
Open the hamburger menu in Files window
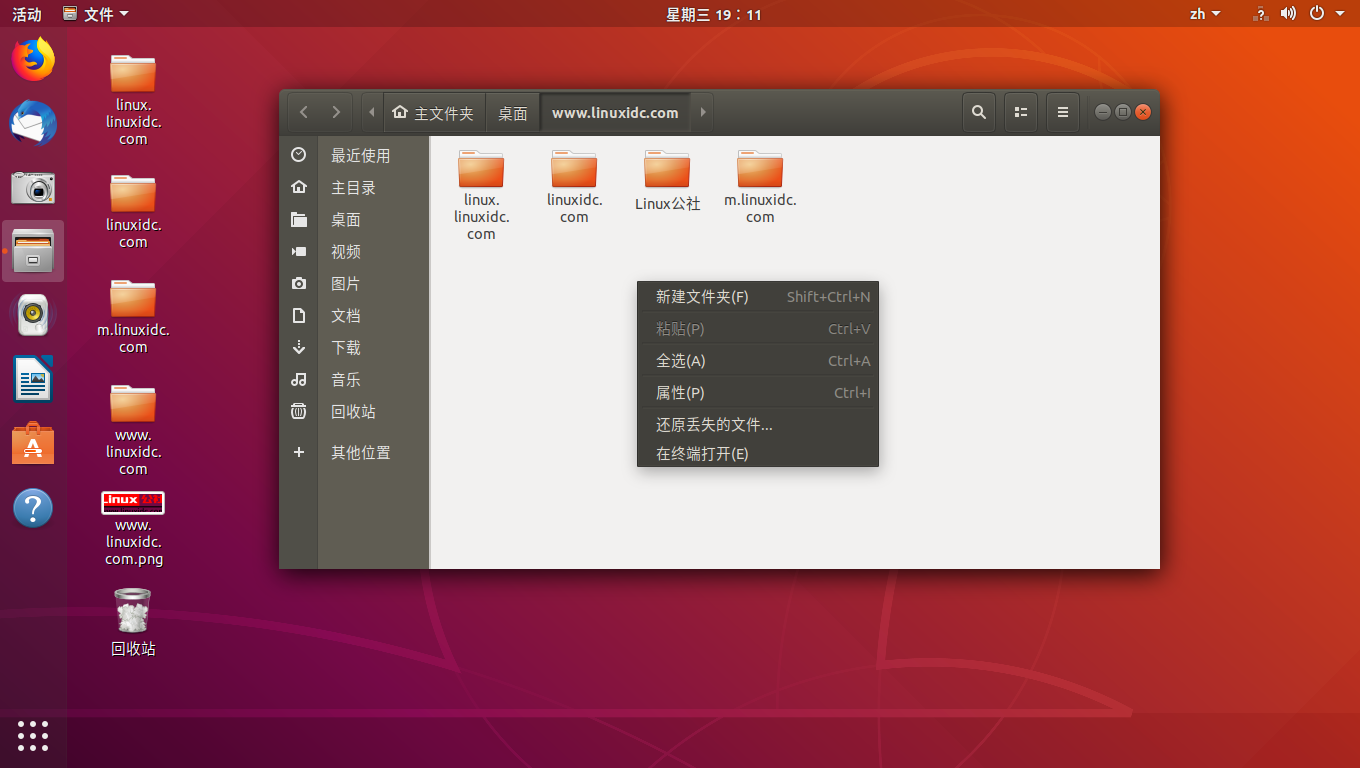tap(1063, 112)
